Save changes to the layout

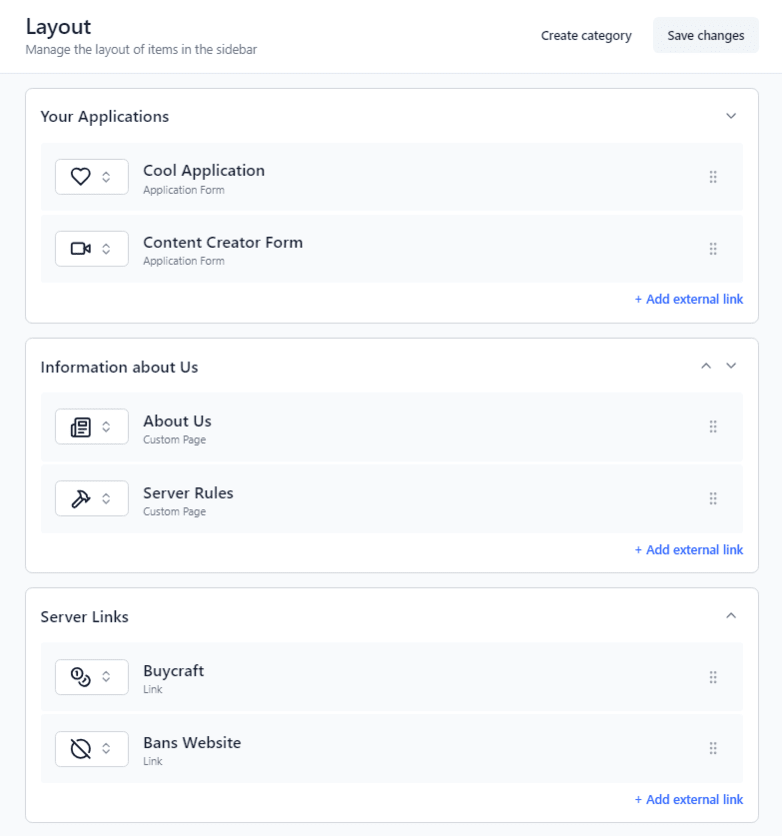(706, 36)
